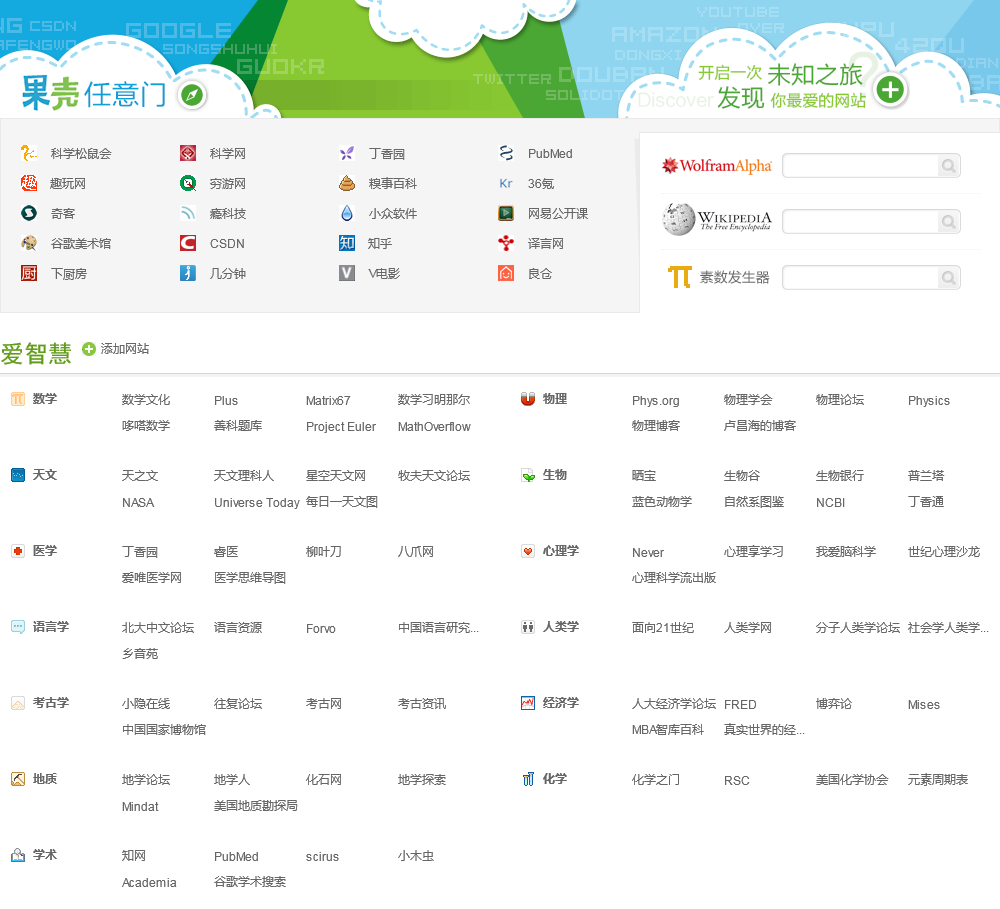This screenshot has height=909, width=1000.
Task: Open the 科学松鼠会 site icon
Action: (x=29, y=153)
